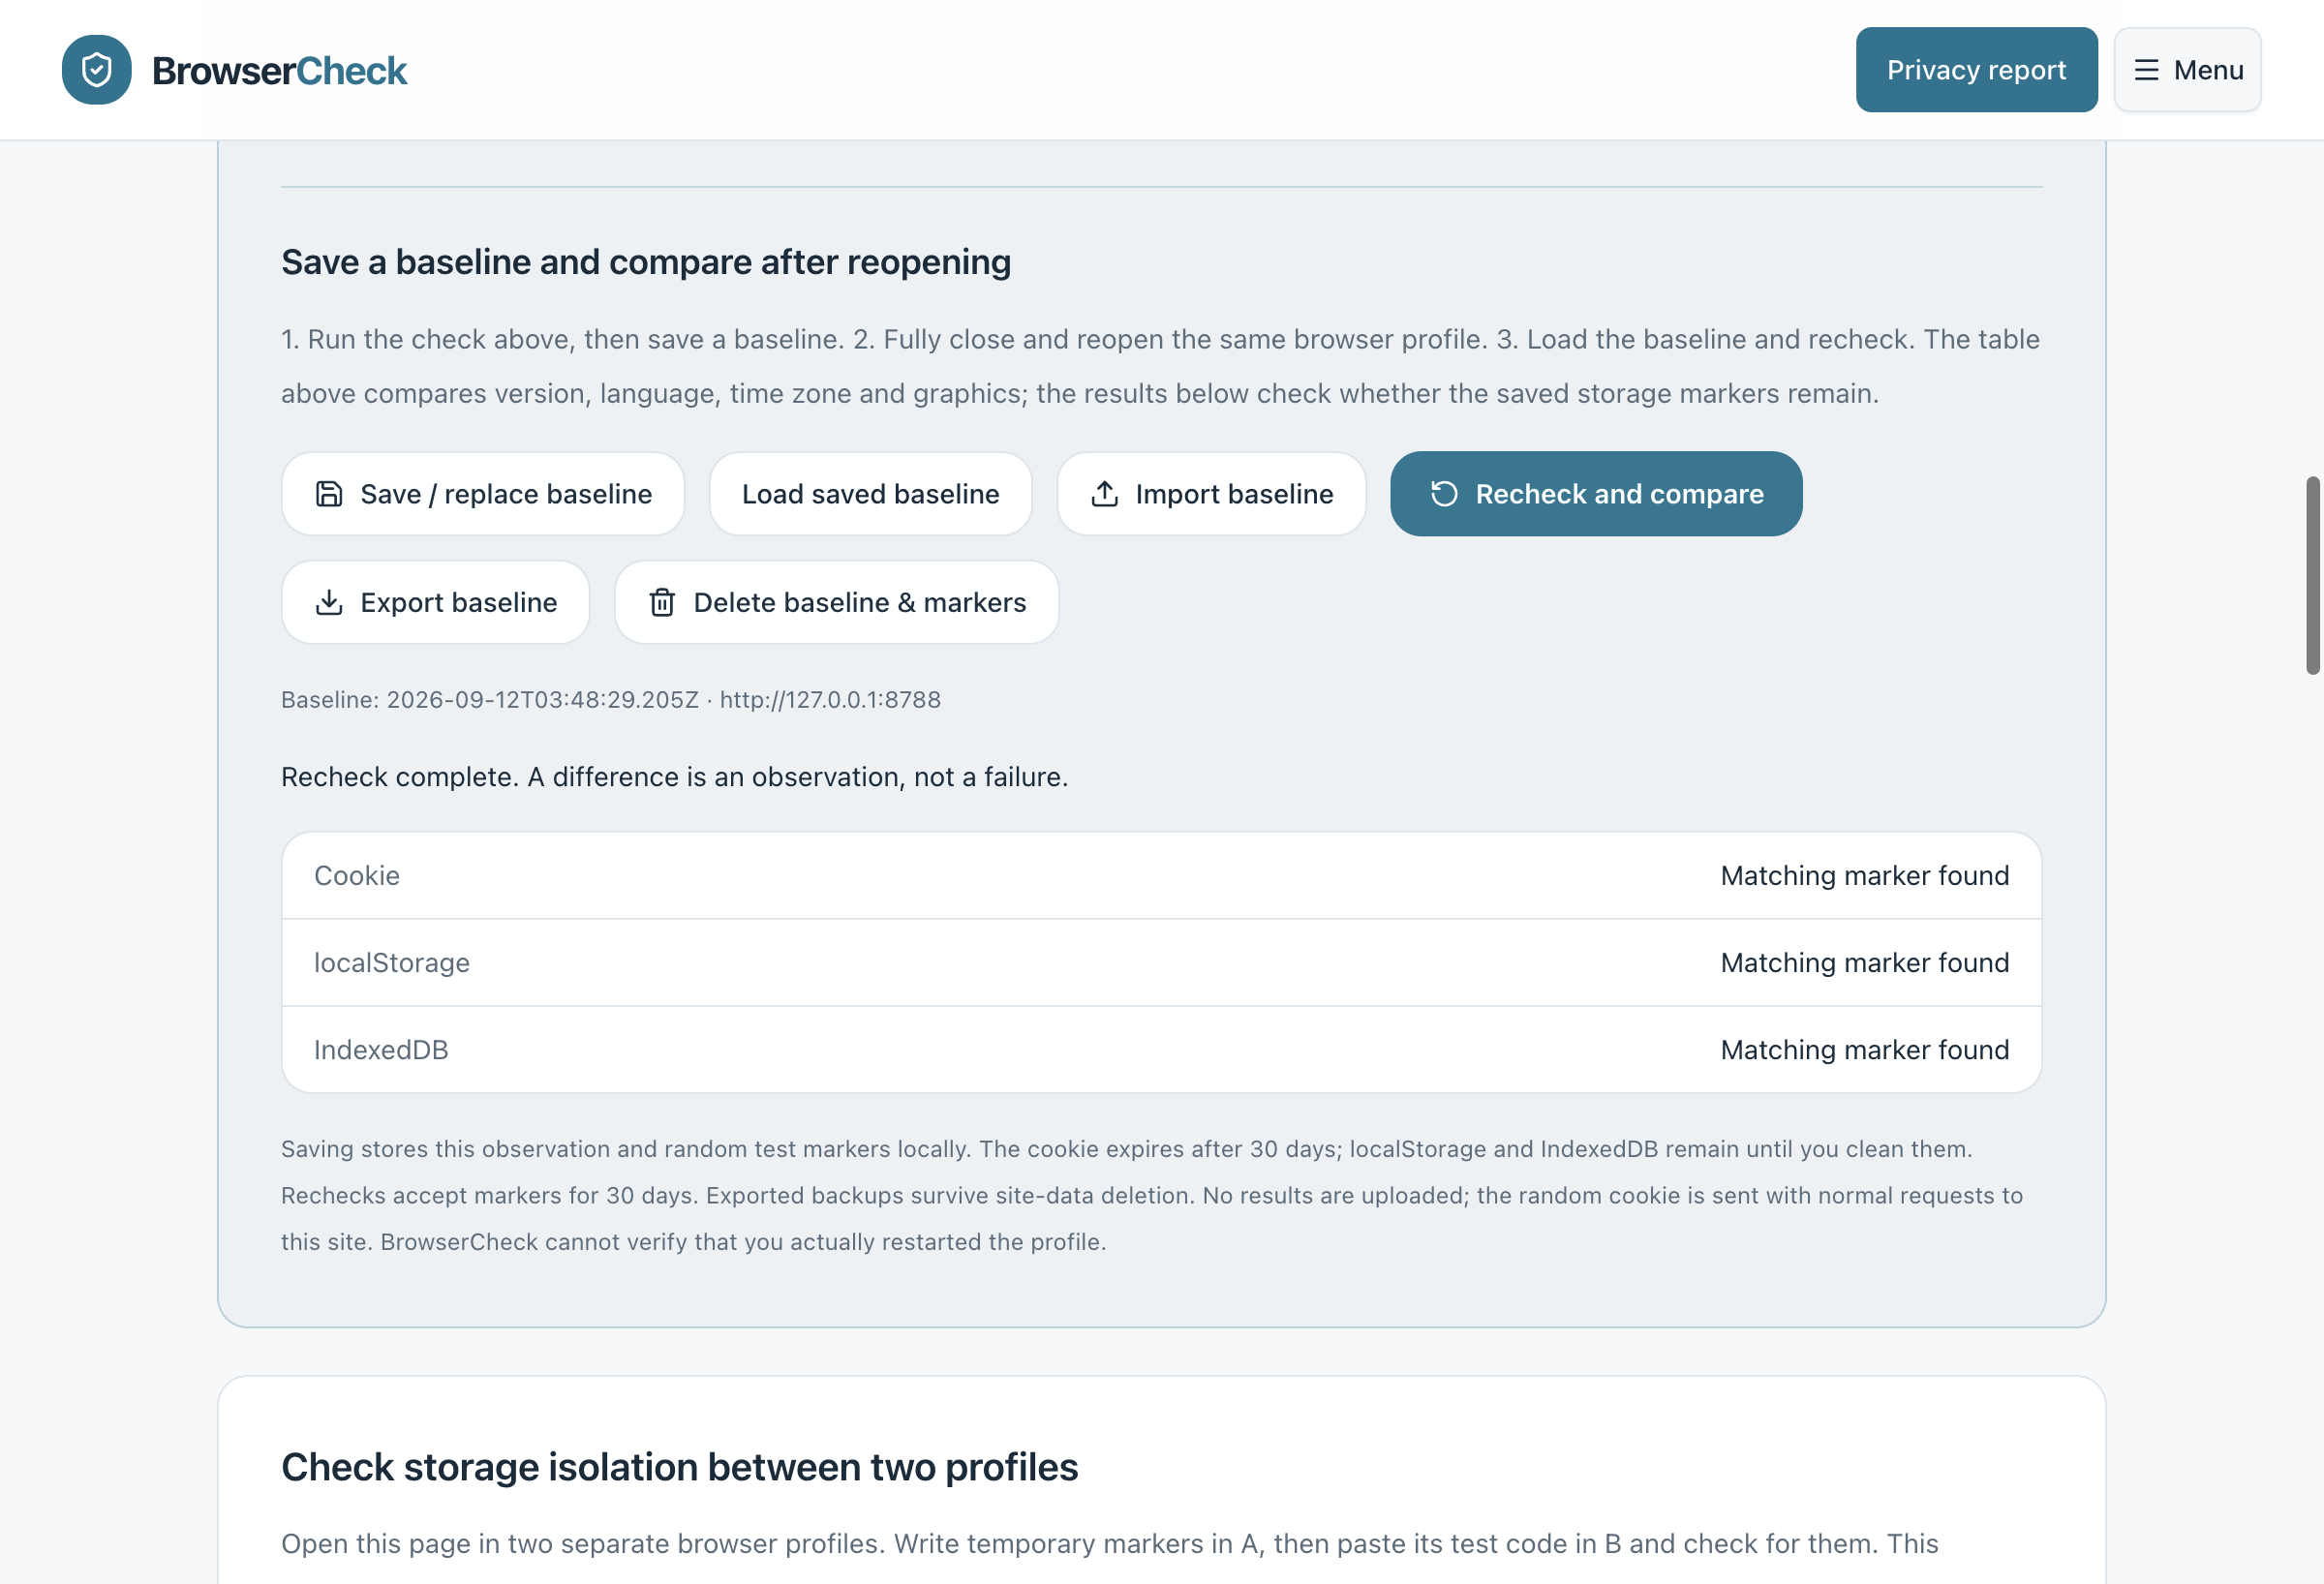Click the circular arrow recheck icon
This screenshot has width=2324, height=1584.
[x=1444, y=494]
